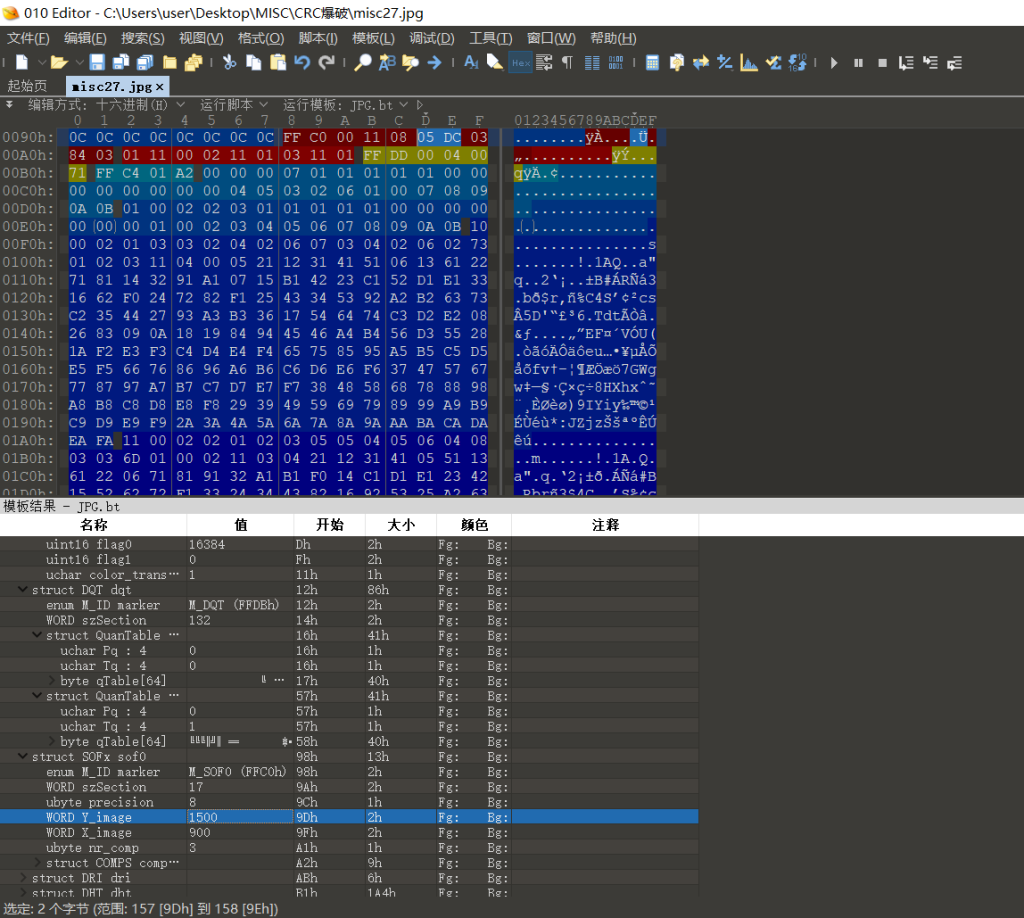Screen dimensions: 1024x918
Task: Click the Save file icon
Action: (97, 62)
